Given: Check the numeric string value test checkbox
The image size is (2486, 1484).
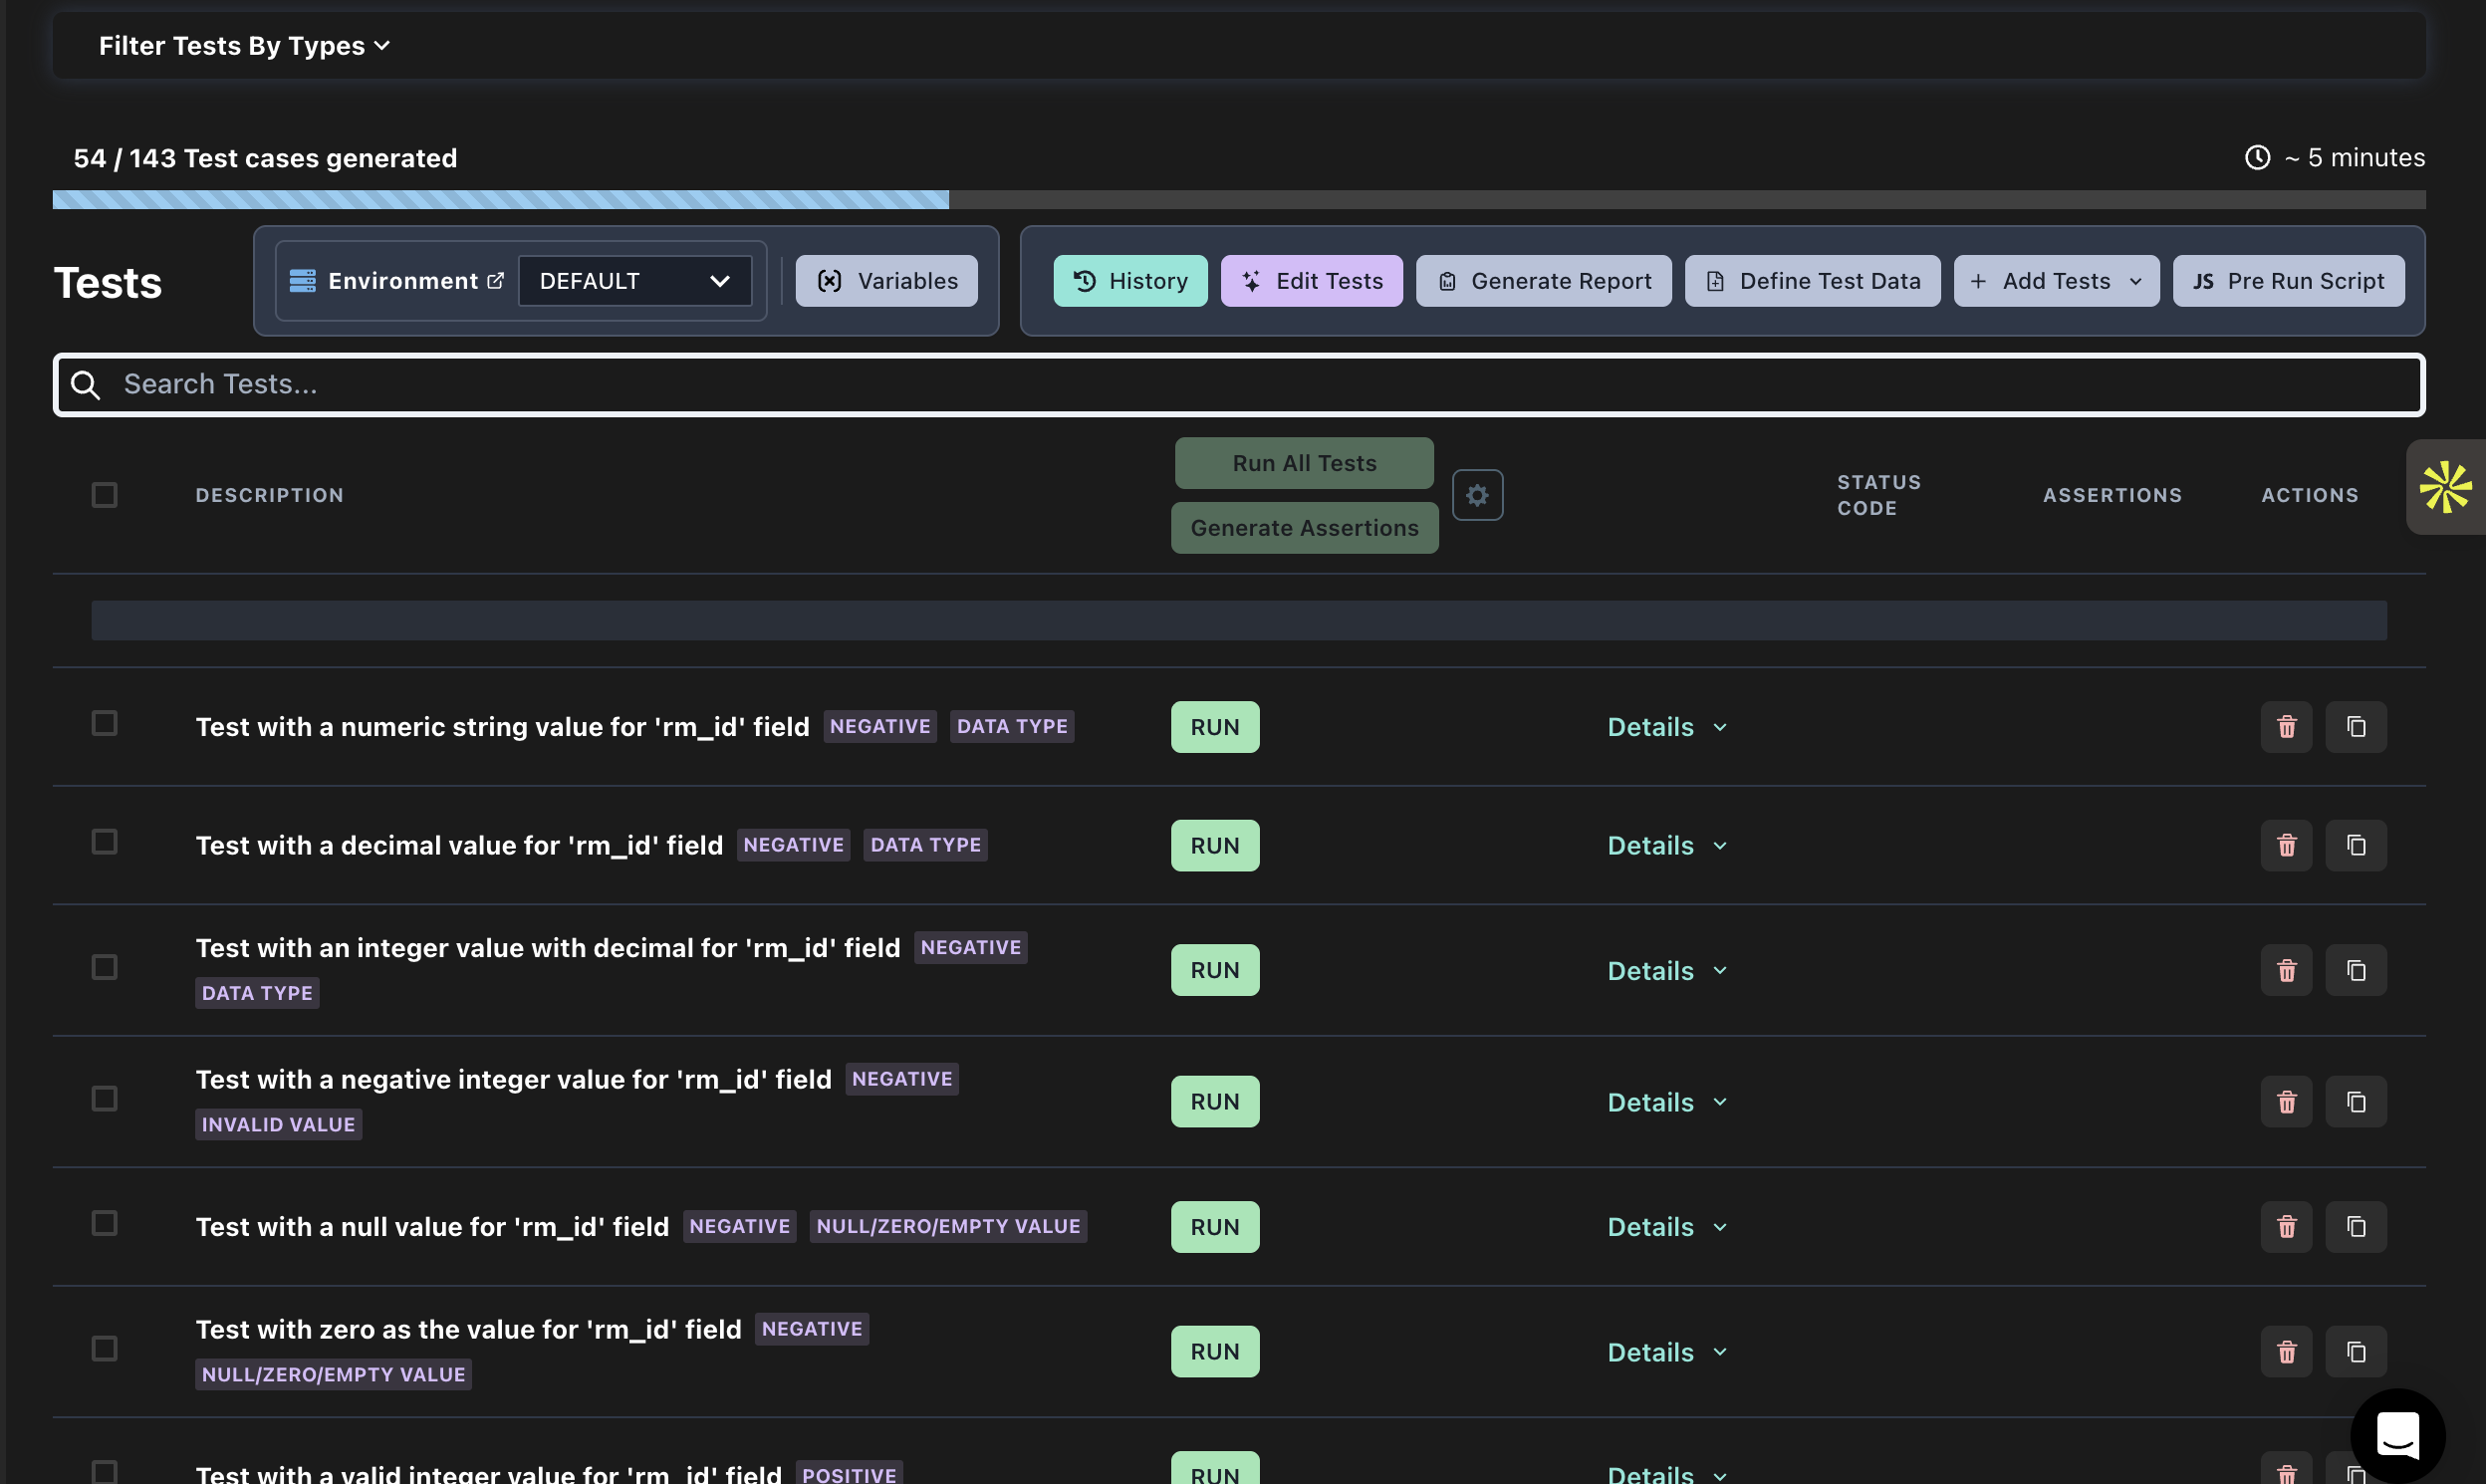Looking at the screenshot, I should click(105, 723).
